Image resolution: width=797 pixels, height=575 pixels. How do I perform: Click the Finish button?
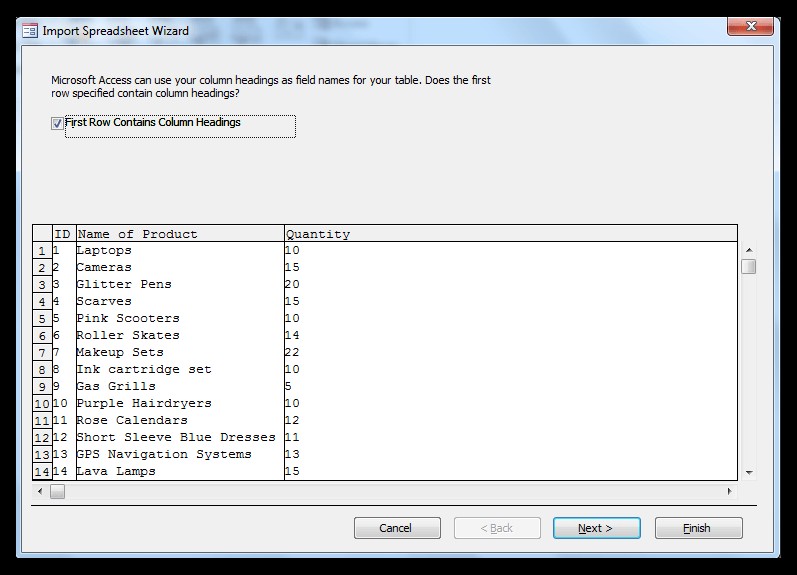point(698,528)
